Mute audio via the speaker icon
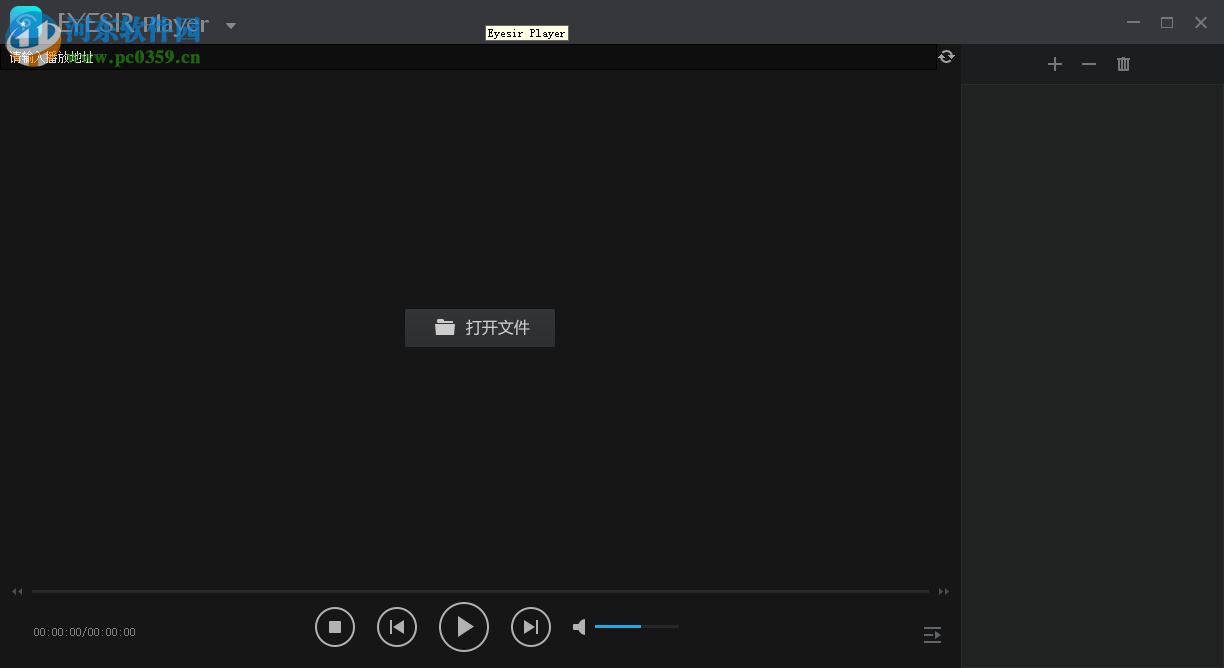The image size is (1224, 668). tap(579, 626)
